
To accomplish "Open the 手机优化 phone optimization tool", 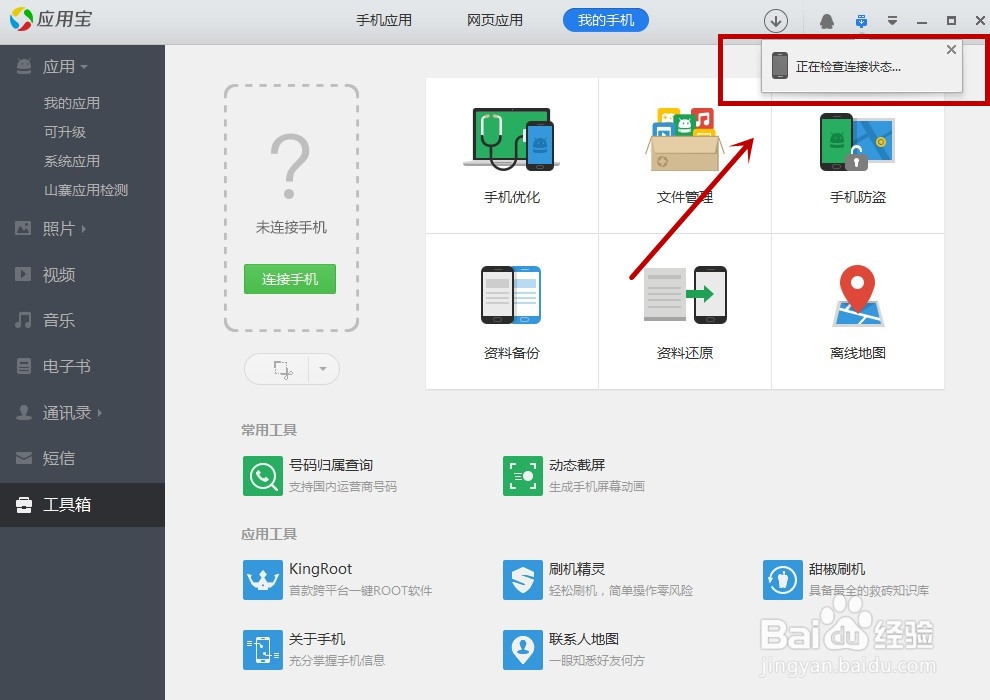I will [511, 155].
